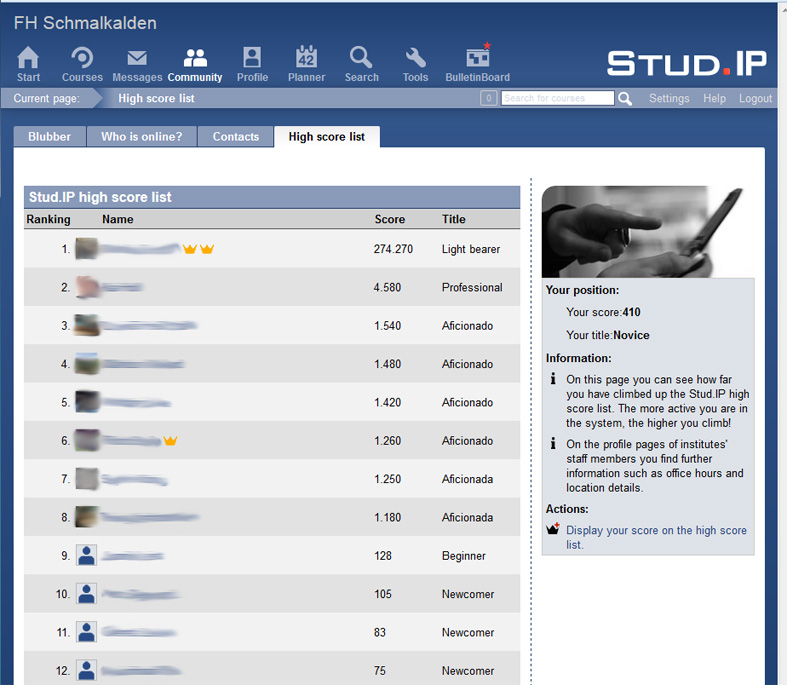Open Planner calendar icon

pyautogui.click(x=306, y=57)
